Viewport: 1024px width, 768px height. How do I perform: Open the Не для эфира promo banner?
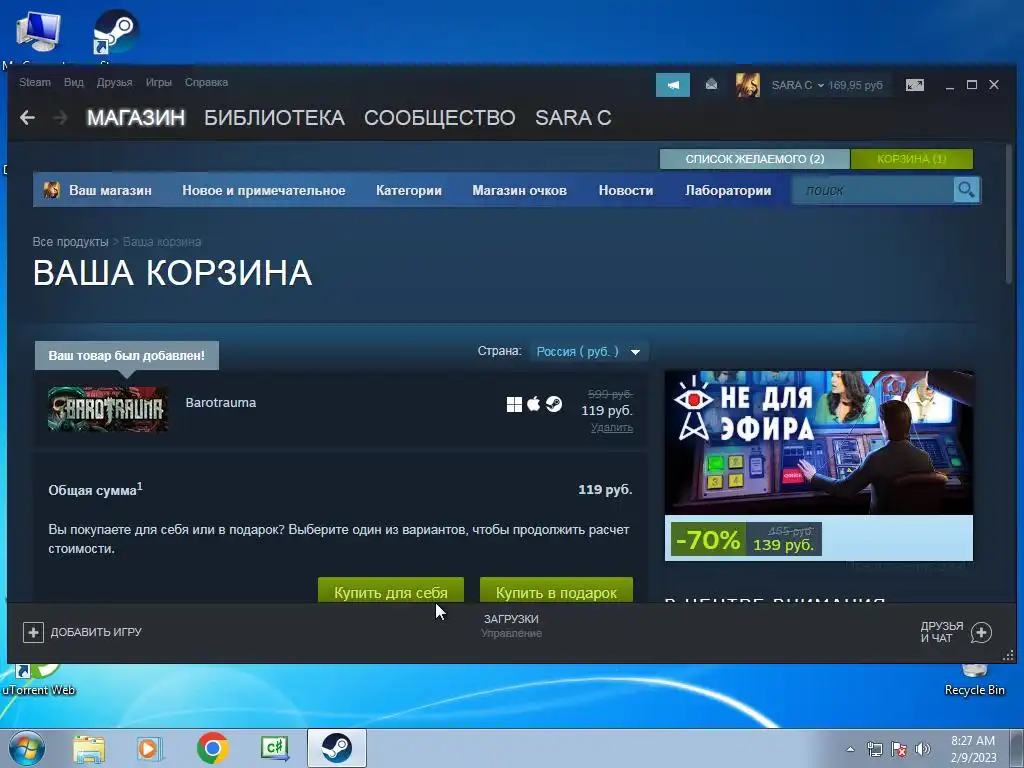point(819,466)
